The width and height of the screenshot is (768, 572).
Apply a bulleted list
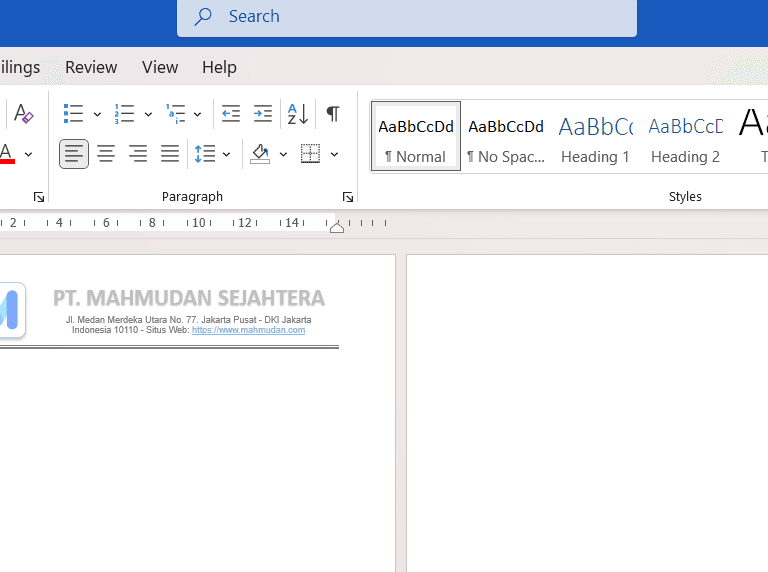[x=73, y=114]
